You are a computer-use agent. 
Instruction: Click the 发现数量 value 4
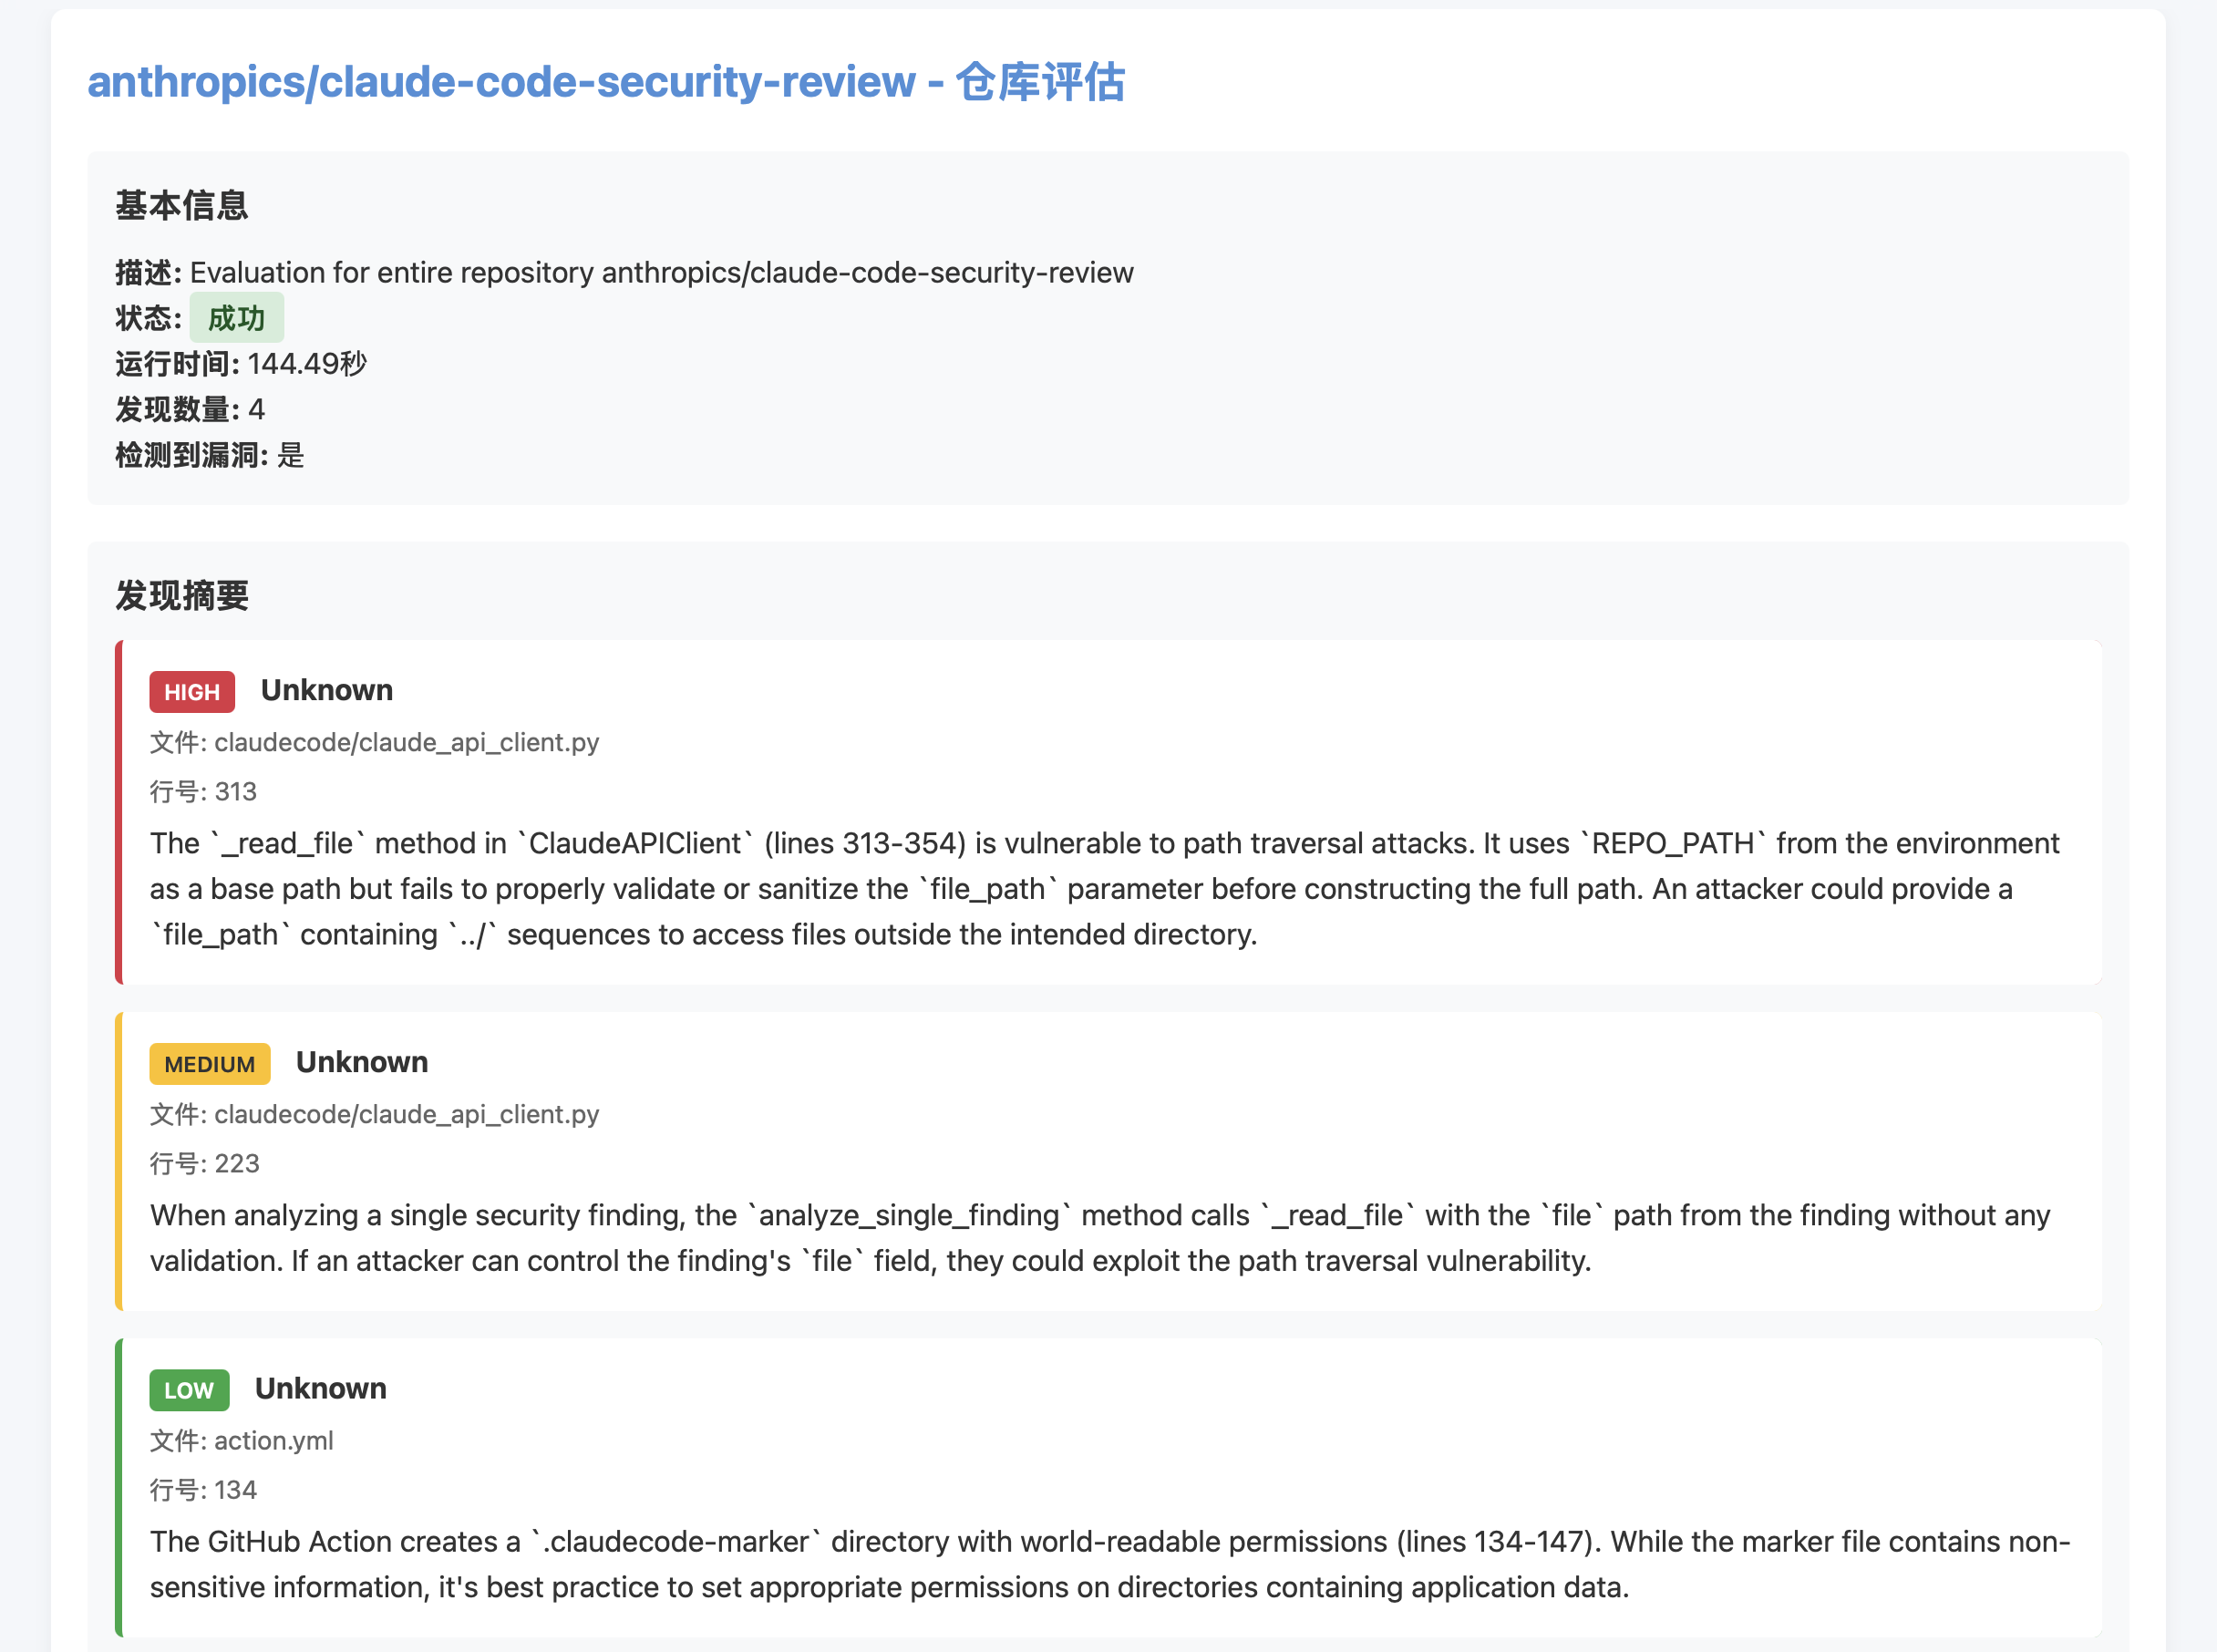[x=257, y=410]
